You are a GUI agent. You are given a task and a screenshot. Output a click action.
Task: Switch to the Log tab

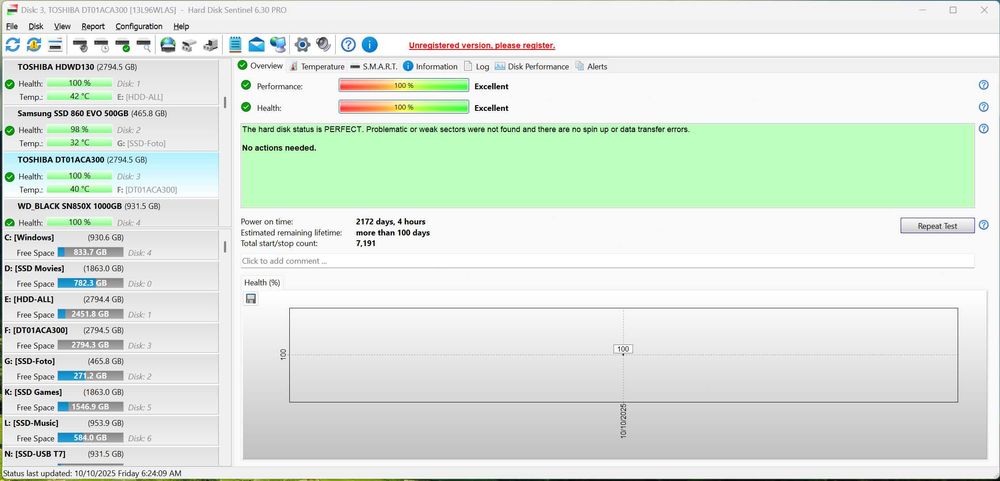(x=476, y=66)
